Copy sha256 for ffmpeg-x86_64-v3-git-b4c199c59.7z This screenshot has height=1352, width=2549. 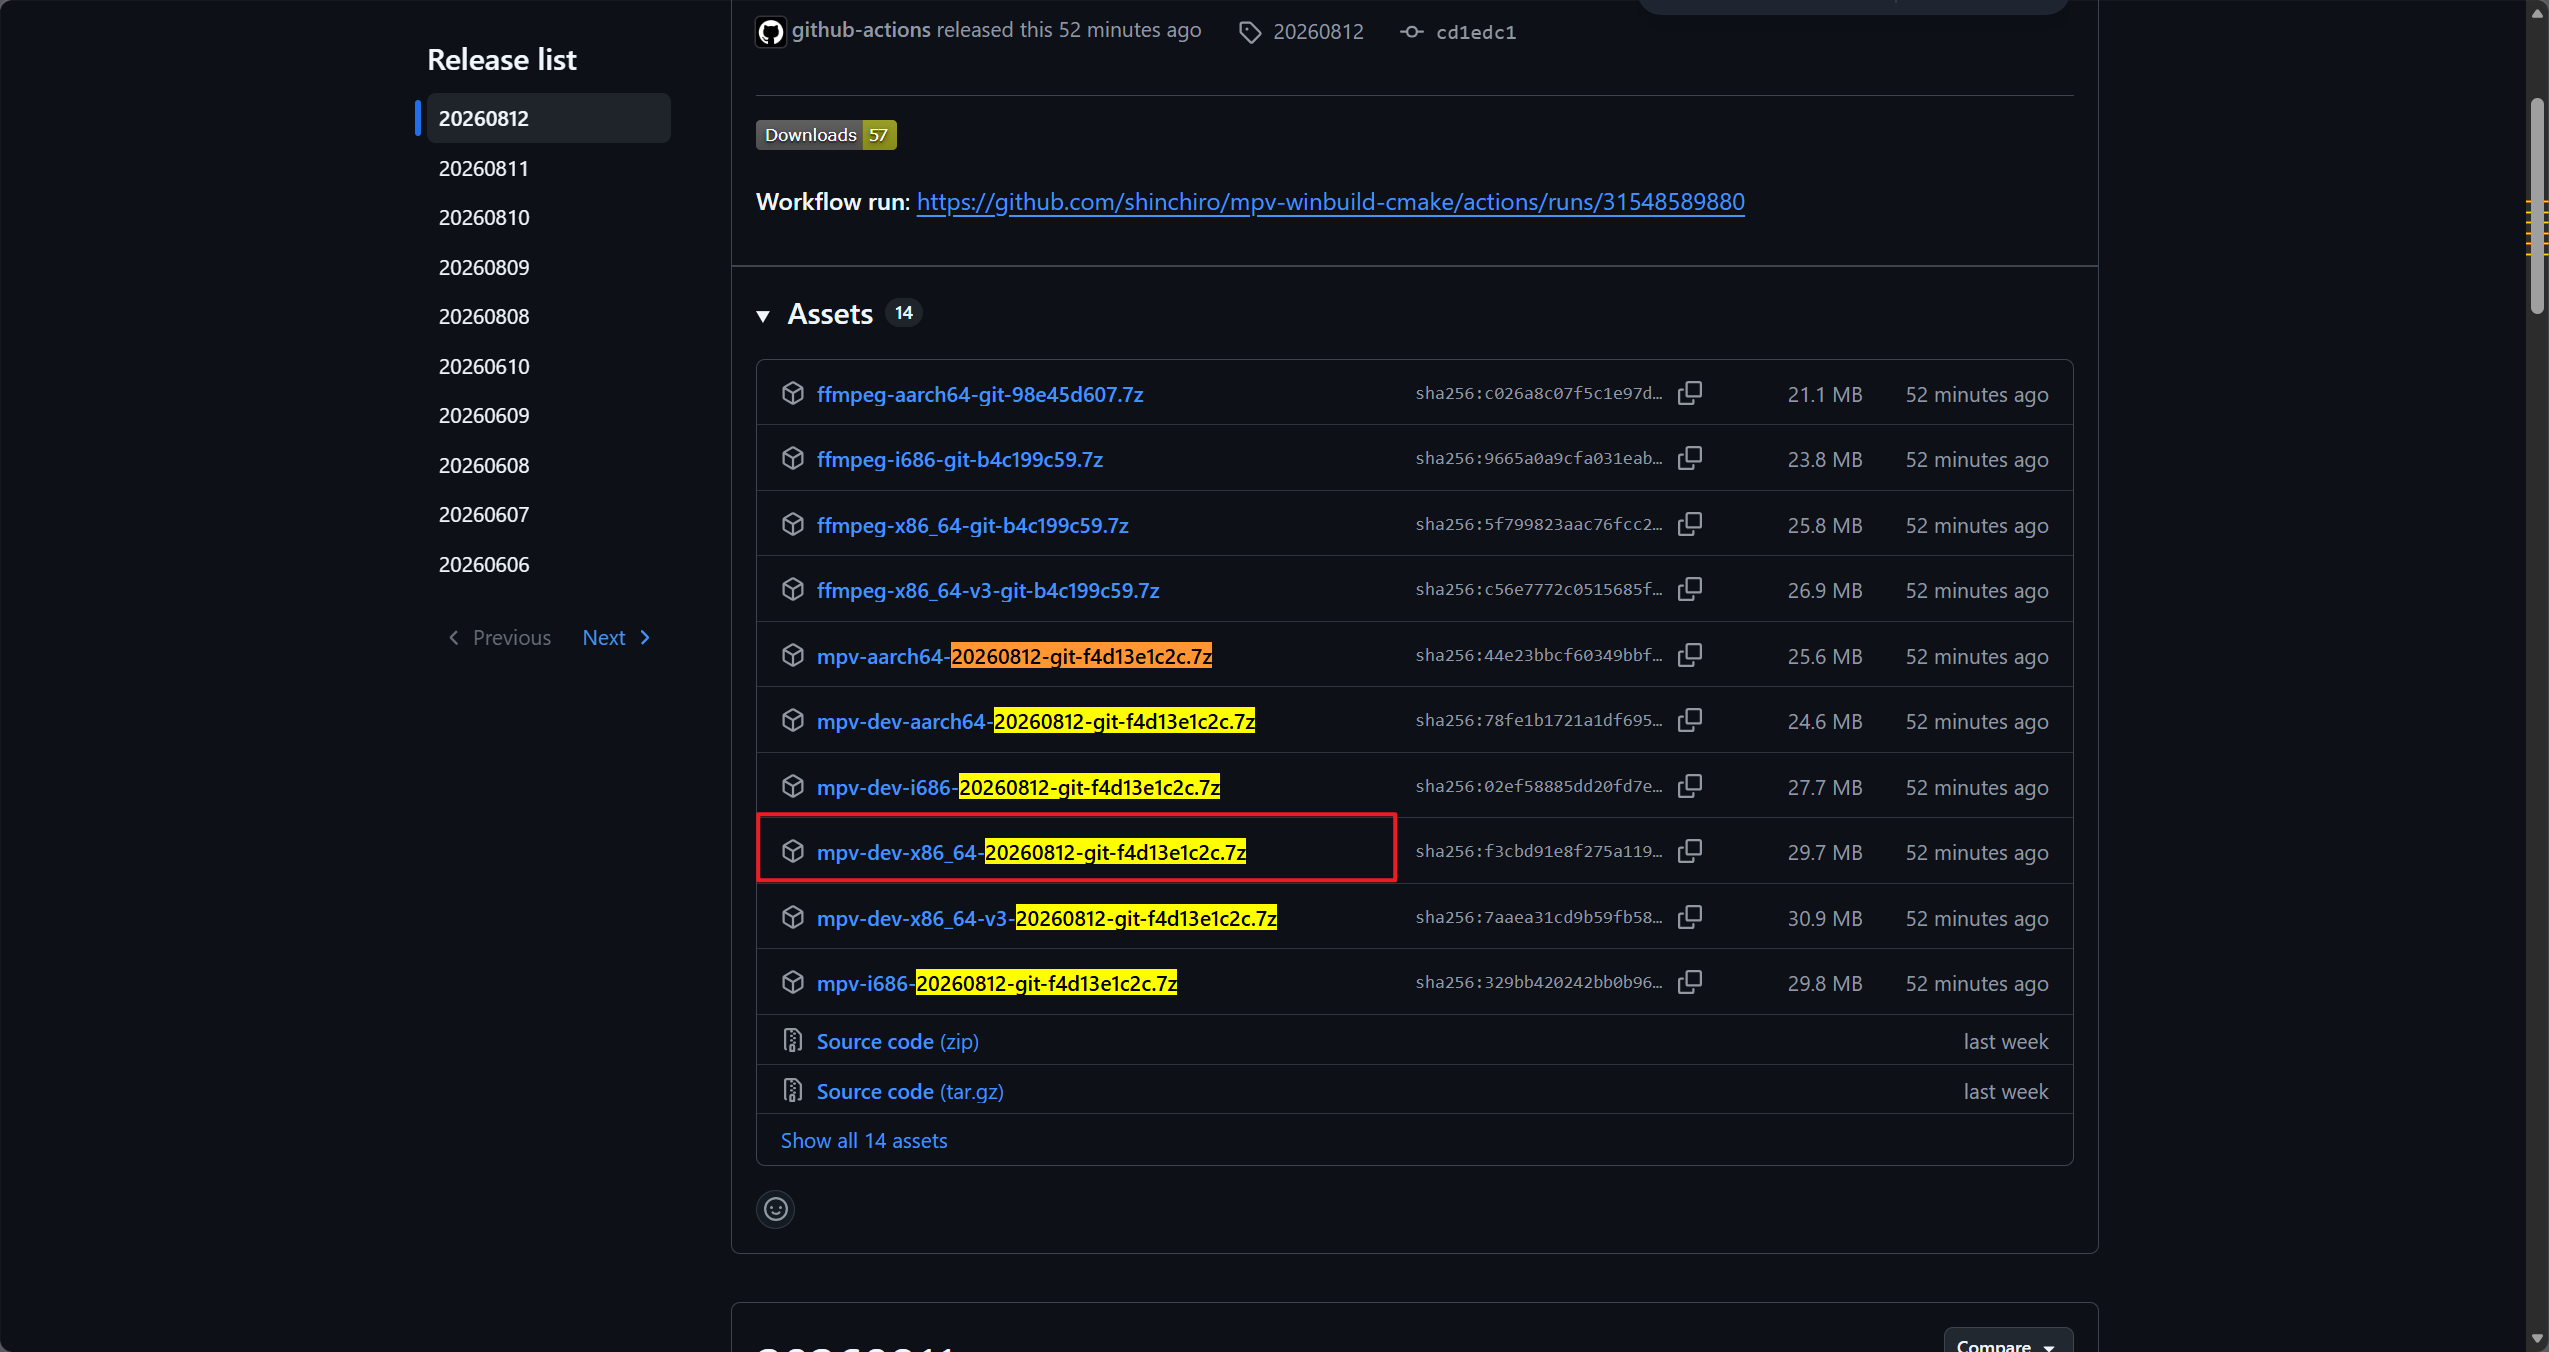click(x=1690, y=589)
